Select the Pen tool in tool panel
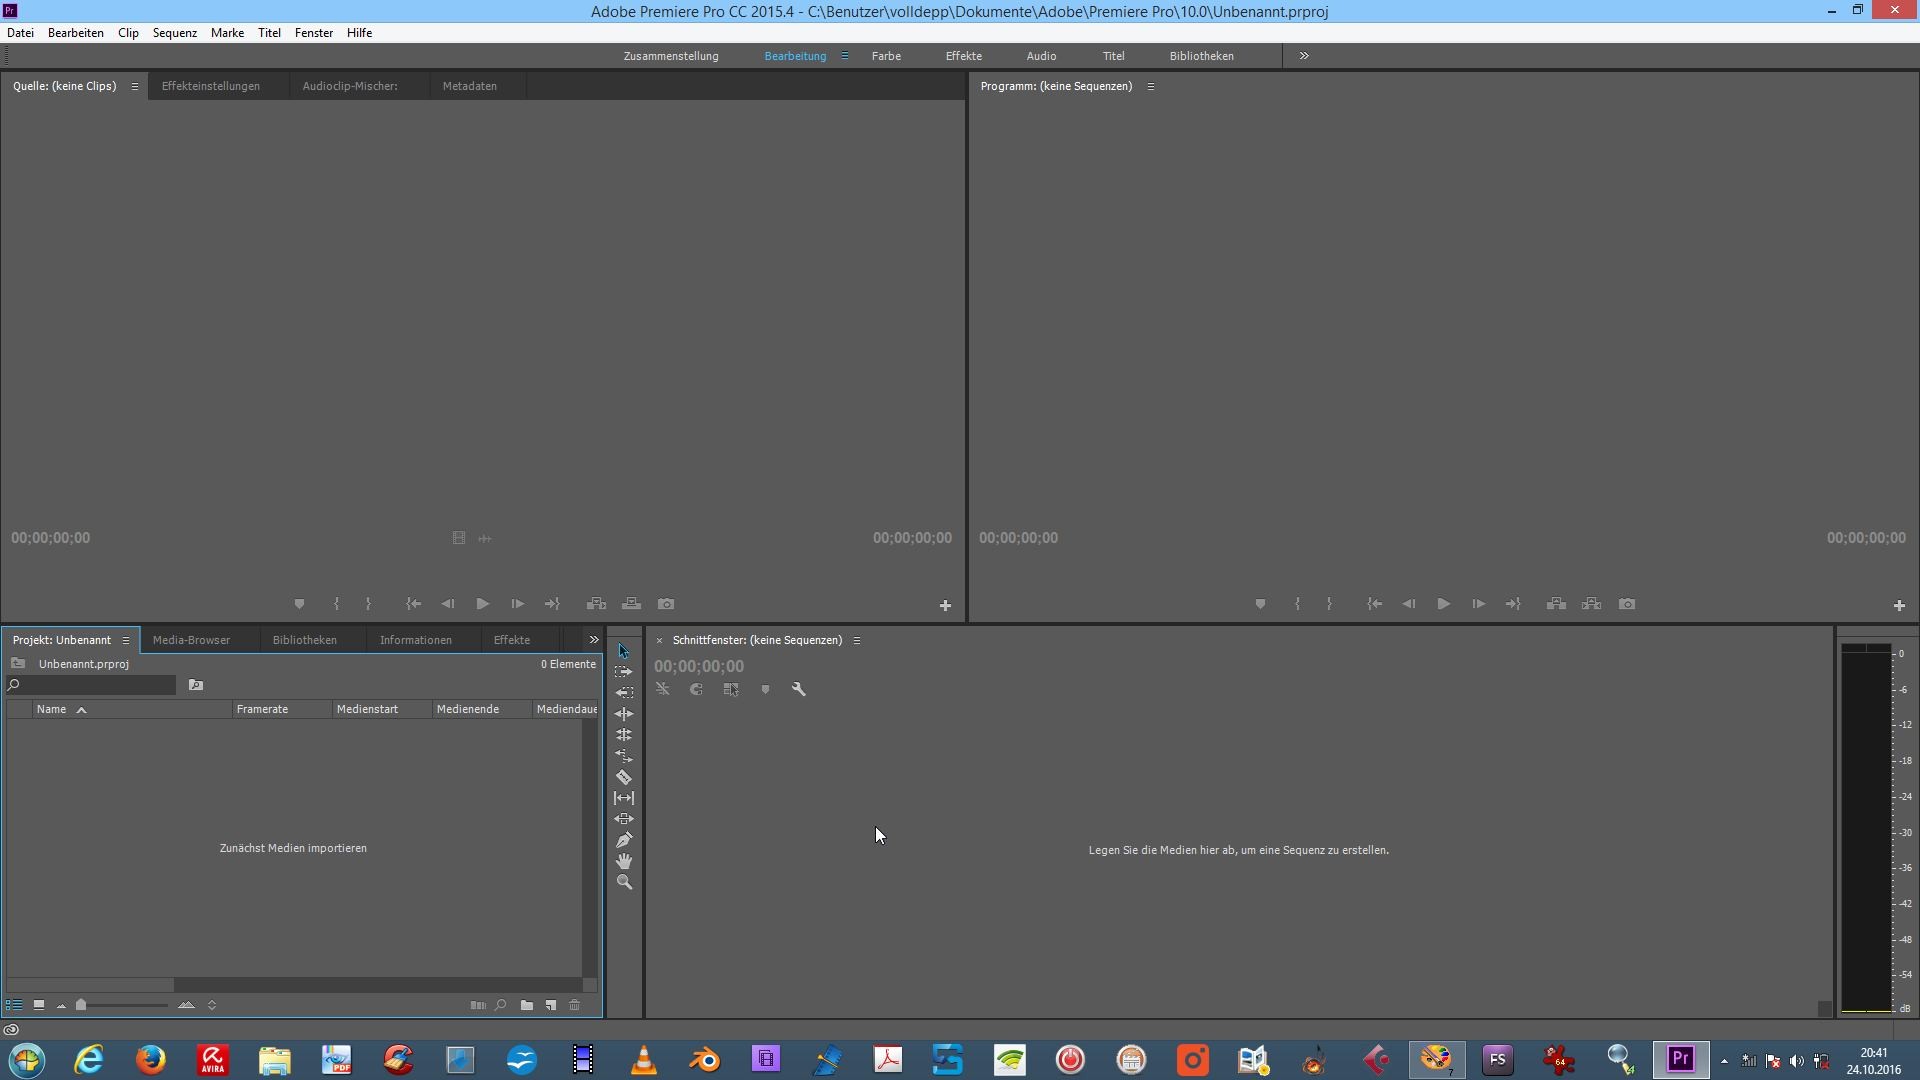This screenshot has height=1080, width=1920. coord(624,840)
